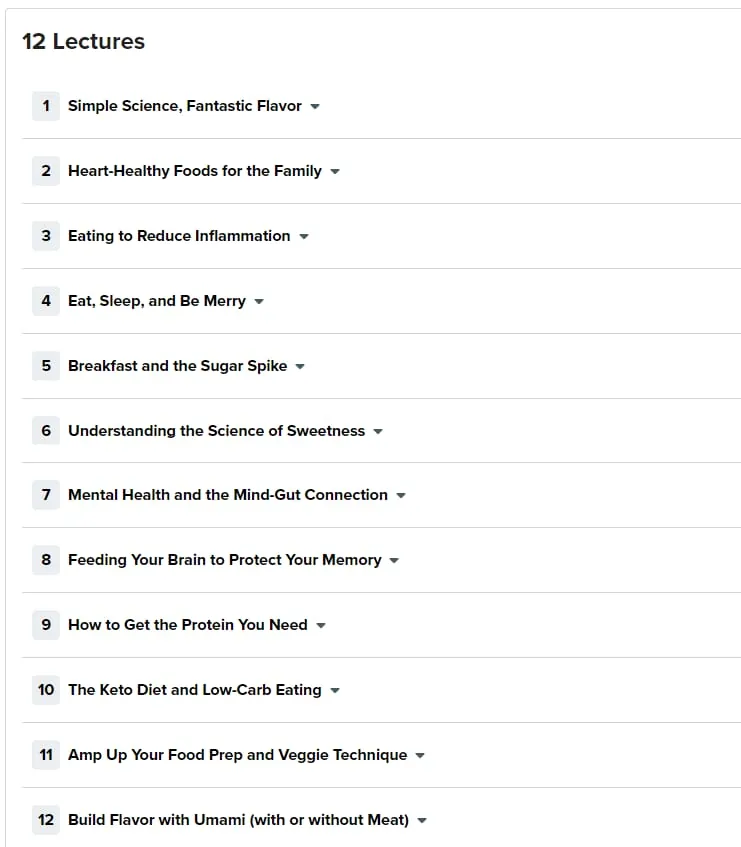Screen dimensions: 741x847
Task: Expand Mind-Gut Connection lecture arrow
Action: point(401,495)
